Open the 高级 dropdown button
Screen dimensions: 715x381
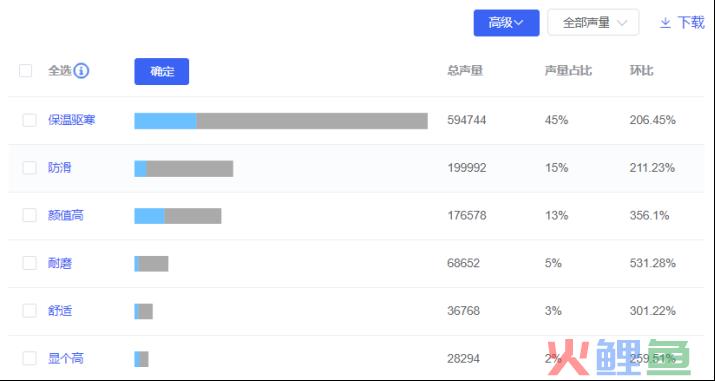click(x=506, y=23)
